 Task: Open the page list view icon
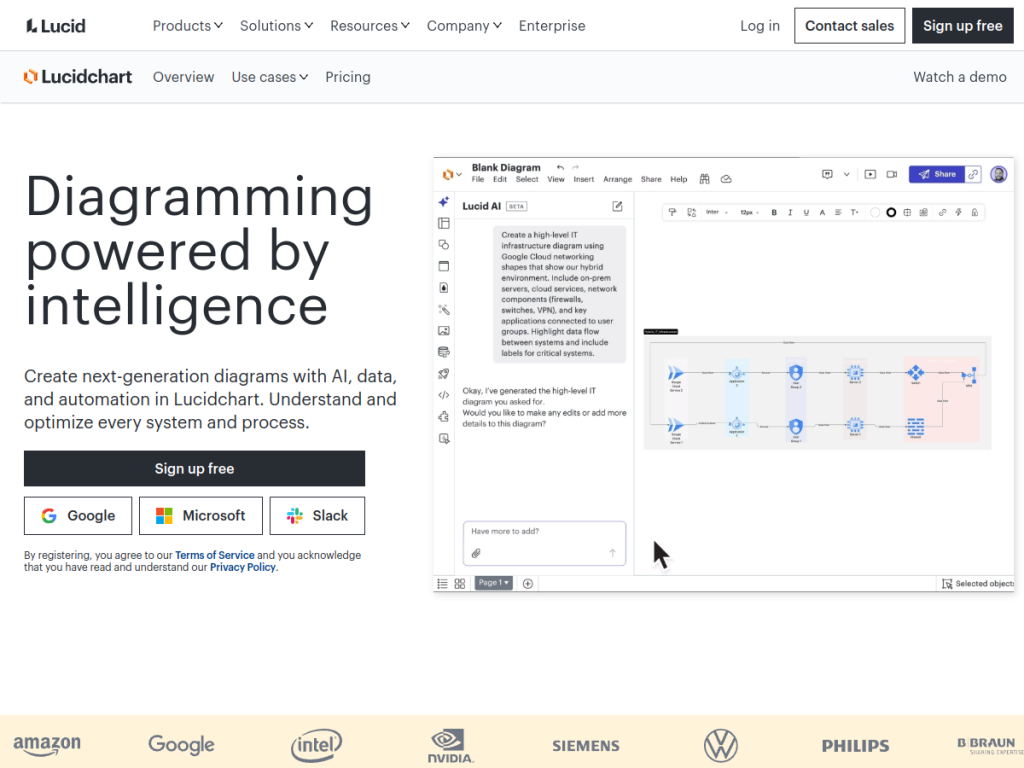tap(442, 584)
